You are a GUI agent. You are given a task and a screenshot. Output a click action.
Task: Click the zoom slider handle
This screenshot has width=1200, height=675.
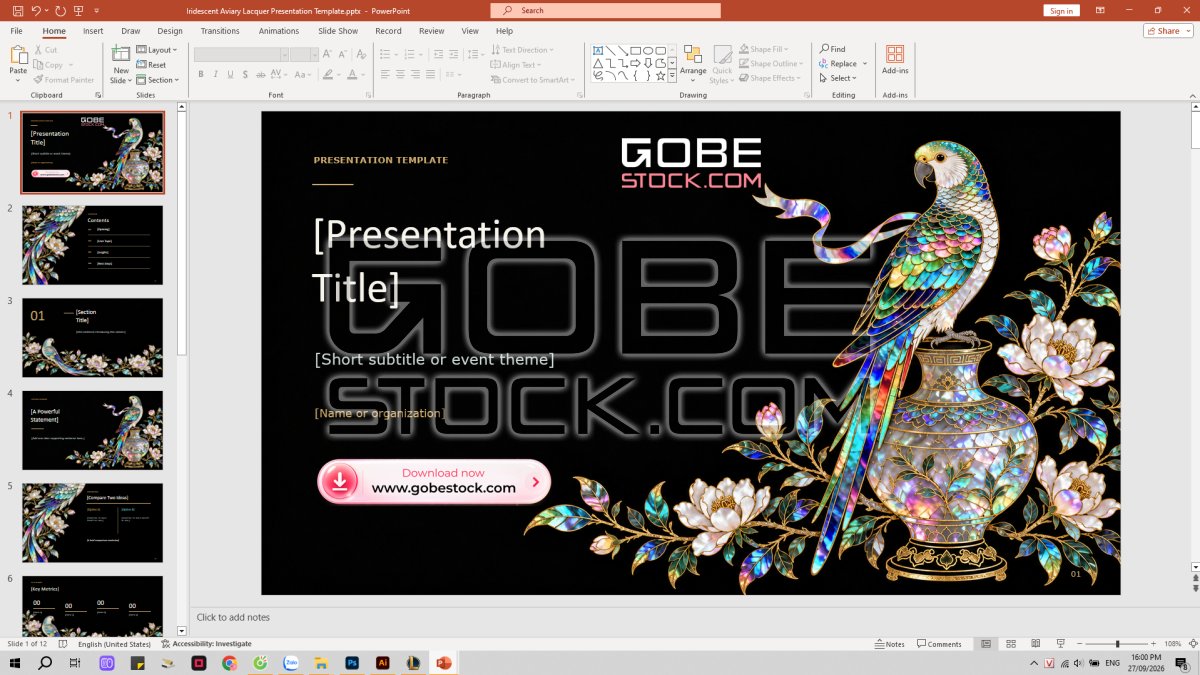point(1117,644)
